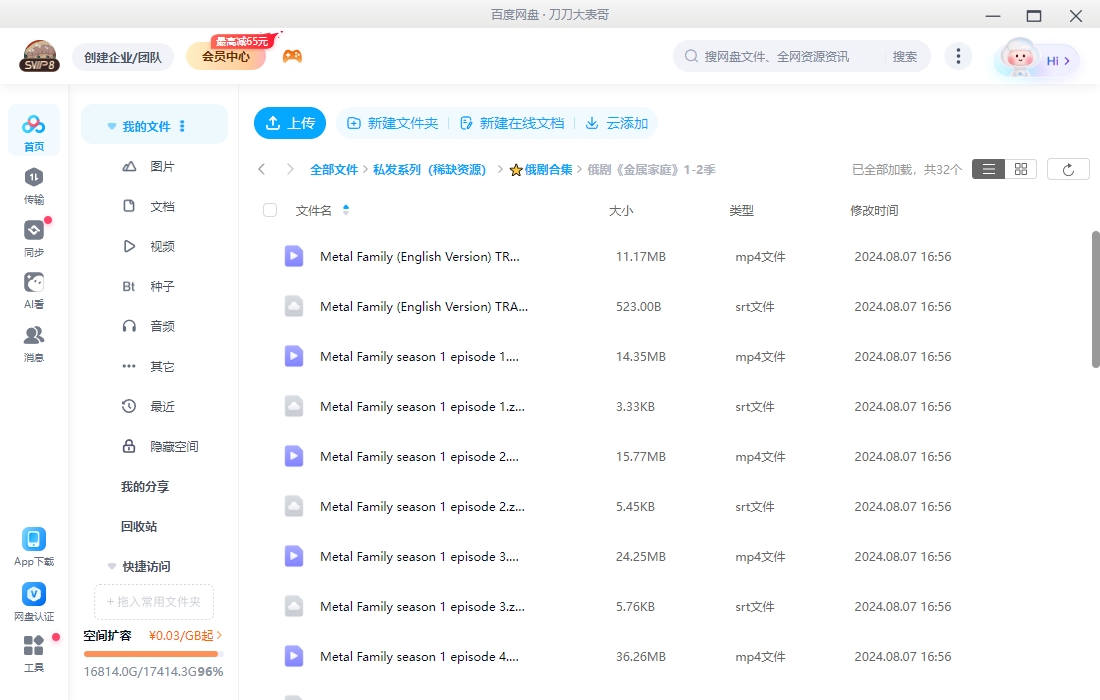
Task: Open 图片 category in sidebar
Action: pos(154,166)
